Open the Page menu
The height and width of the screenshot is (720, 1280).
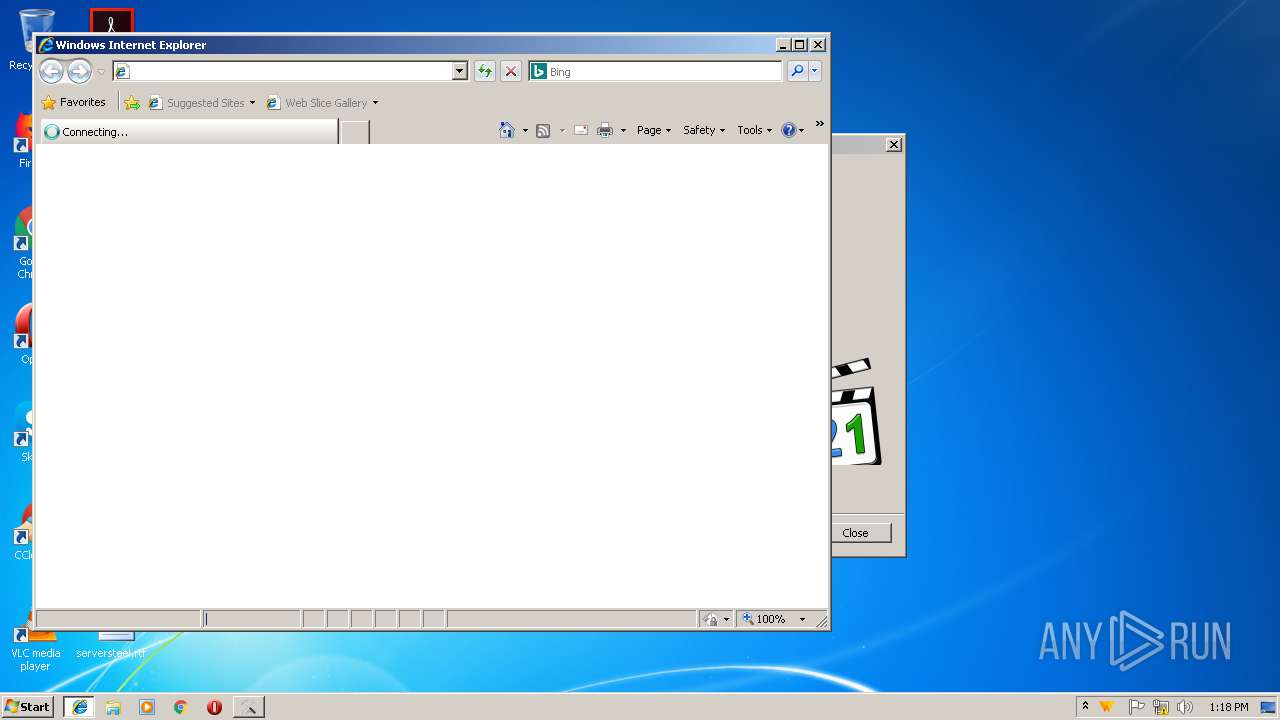pyautogui.click(x=654, y=130)
